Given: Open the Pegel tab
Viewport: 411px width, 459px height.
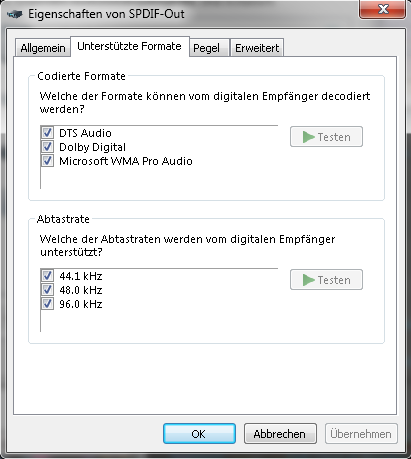Looking at the screenshot, I should 209,48.
